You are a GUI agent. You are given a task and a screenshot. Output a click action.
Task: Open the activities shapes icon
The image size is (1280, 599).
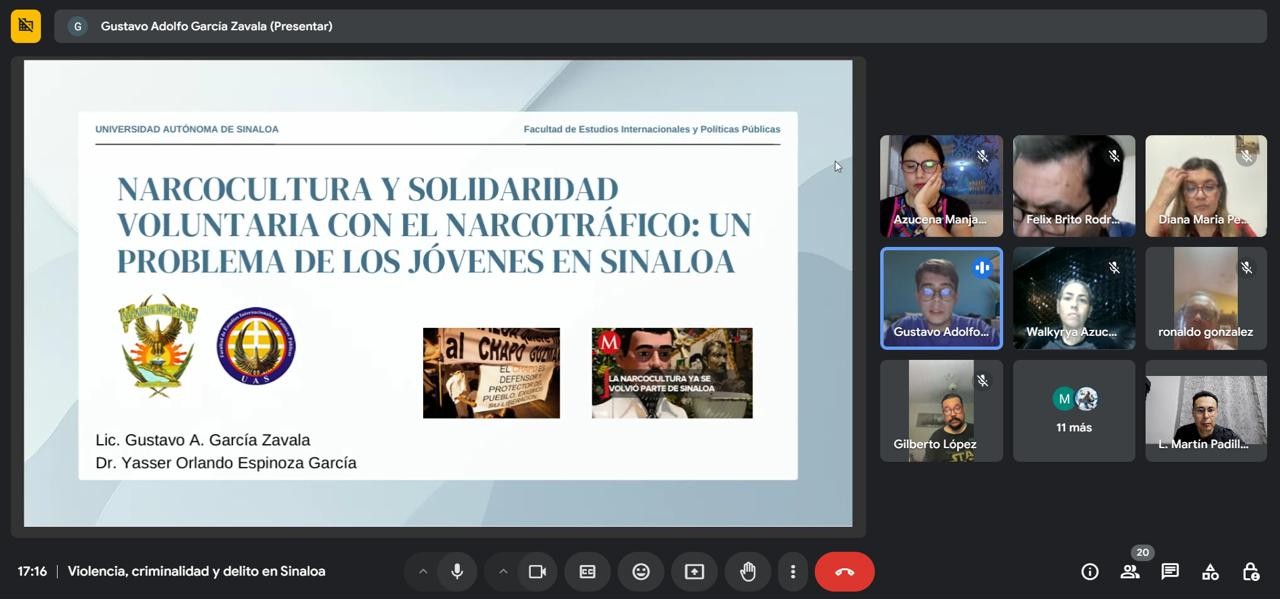coord(1210,572)
